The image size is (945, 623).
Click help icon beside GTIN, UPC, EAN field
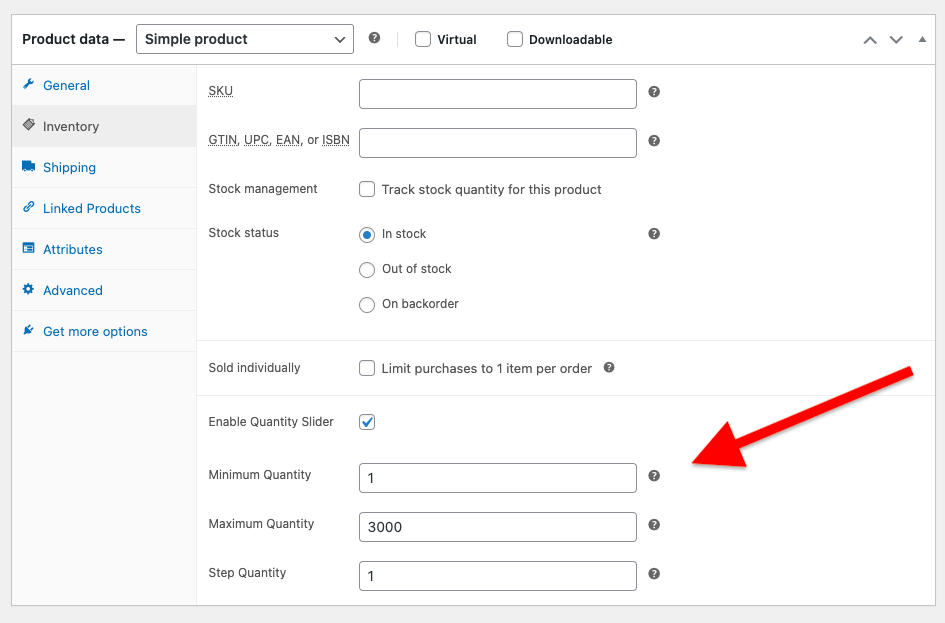pyautogui.click(x=654, y=141)
